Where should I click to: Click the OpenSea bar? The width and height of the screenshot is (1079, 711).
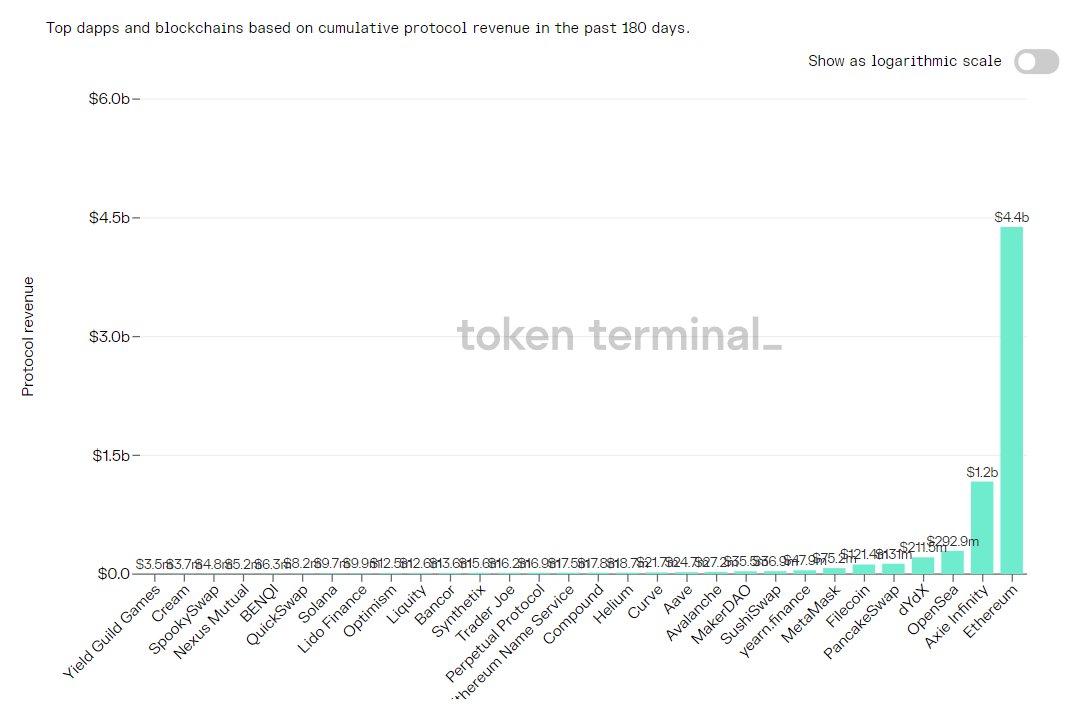[952, 562]
